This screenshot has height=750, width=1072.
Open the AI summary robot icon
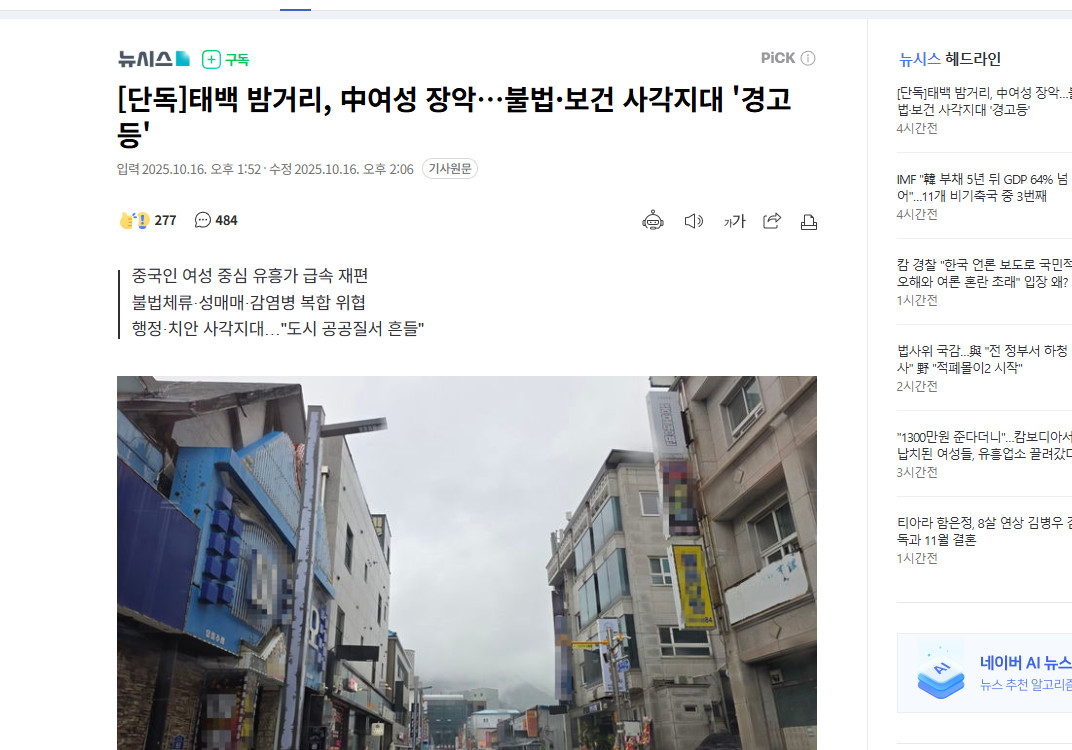tap(653, 220)
